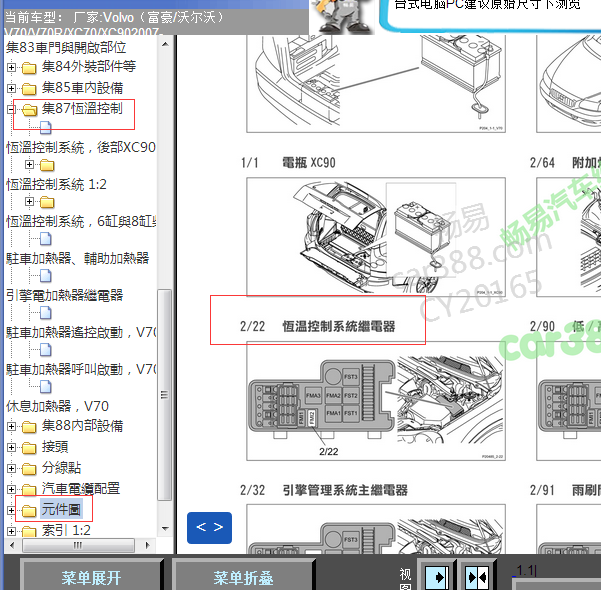Image resolution: width=601 pixels, height=590 pixels.
Task: Expand the 集84外裝部件等 tree node
Action: pos(11,68)
